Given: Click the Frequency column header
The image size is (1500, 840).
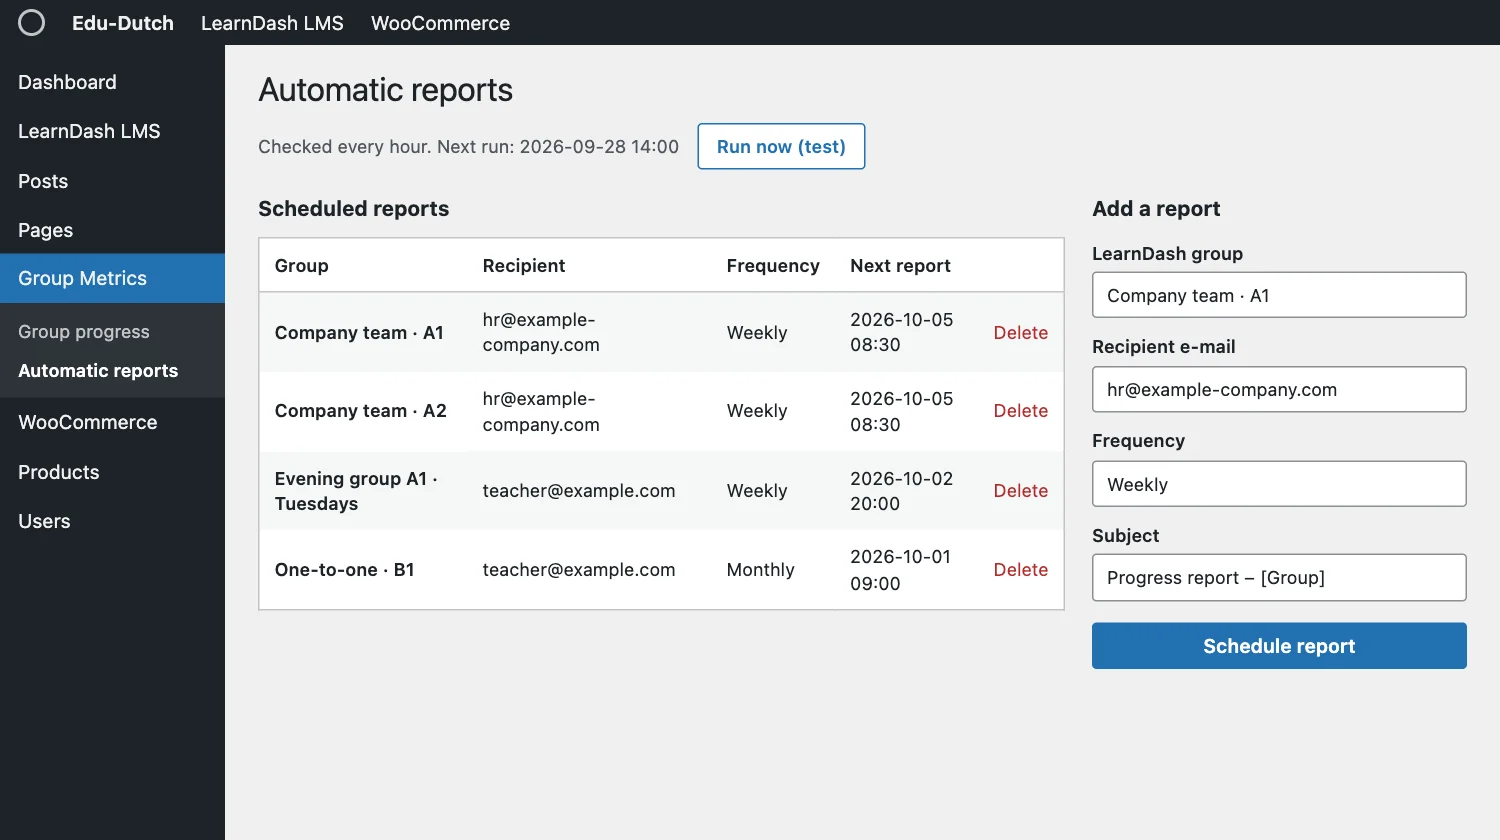Looking at the screenshot, I should pos(773,266).
